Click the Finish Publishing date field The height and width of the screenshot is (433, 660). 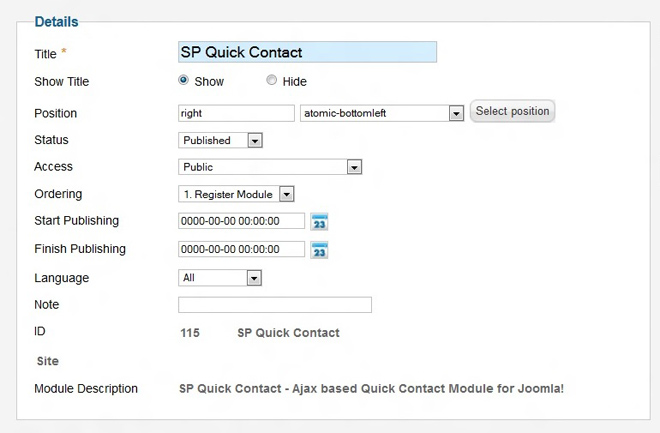click(x=241, y=249)
